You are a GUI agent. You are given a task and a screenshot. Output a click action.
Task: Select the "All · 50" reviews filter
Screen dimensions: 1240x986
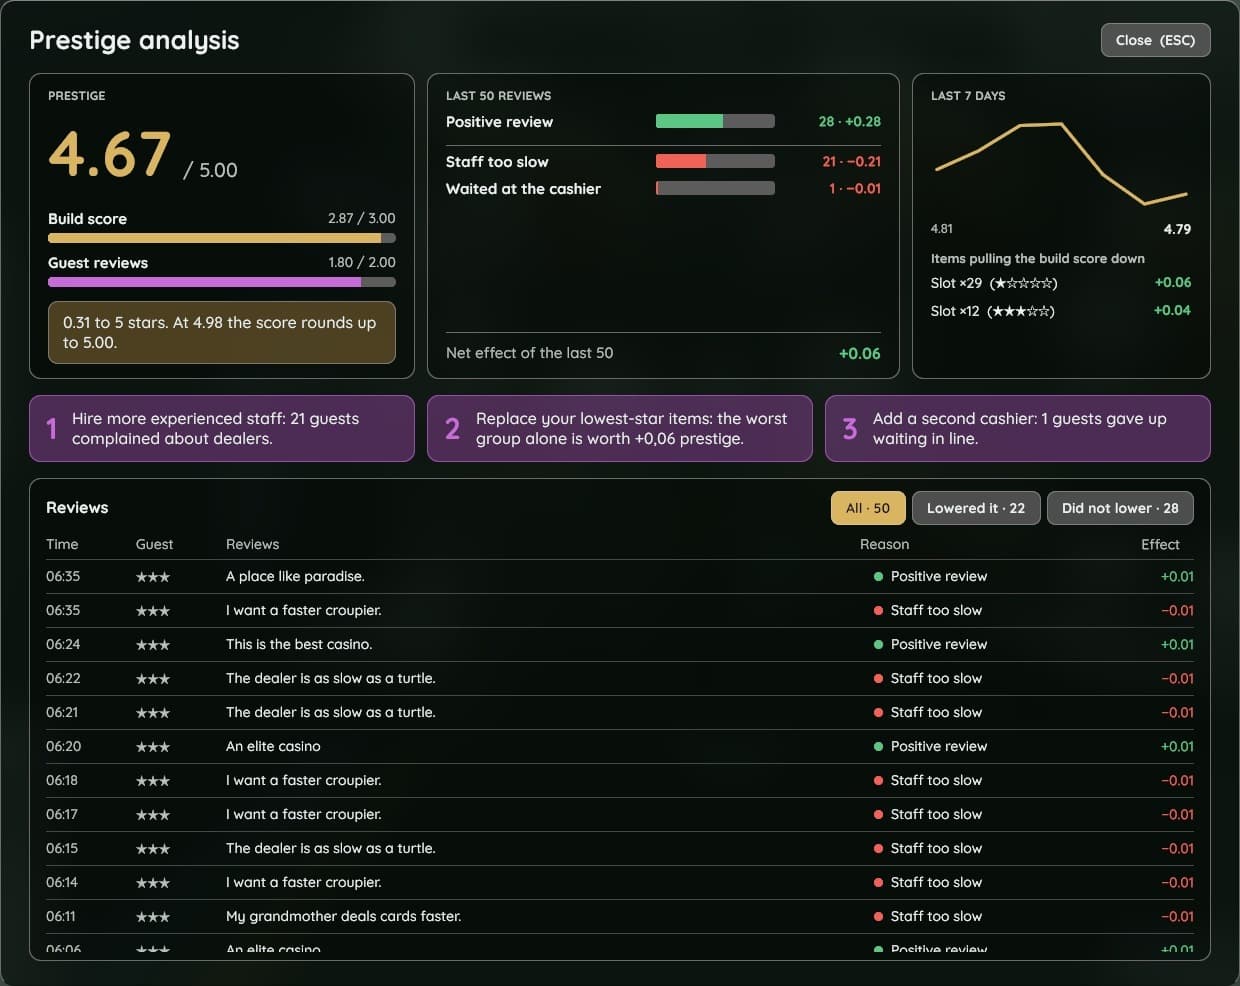(868, 508)
